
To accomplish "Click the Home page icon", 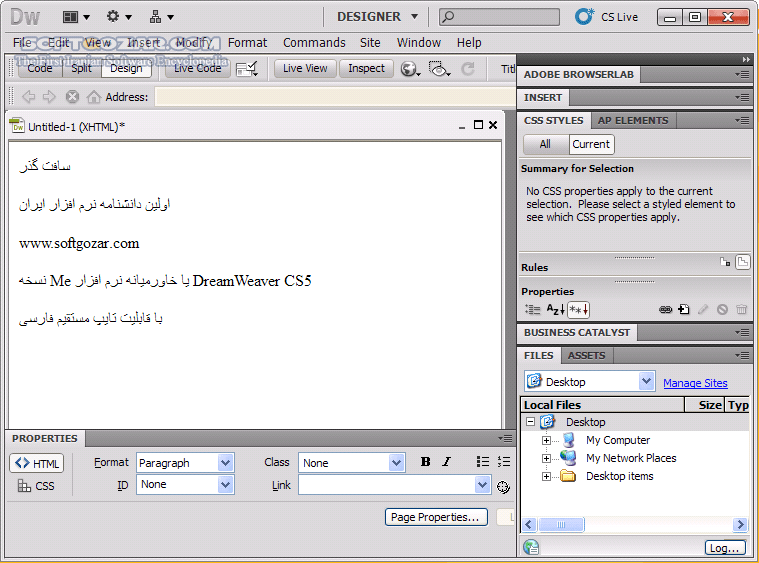I will (x=93, y=97).
